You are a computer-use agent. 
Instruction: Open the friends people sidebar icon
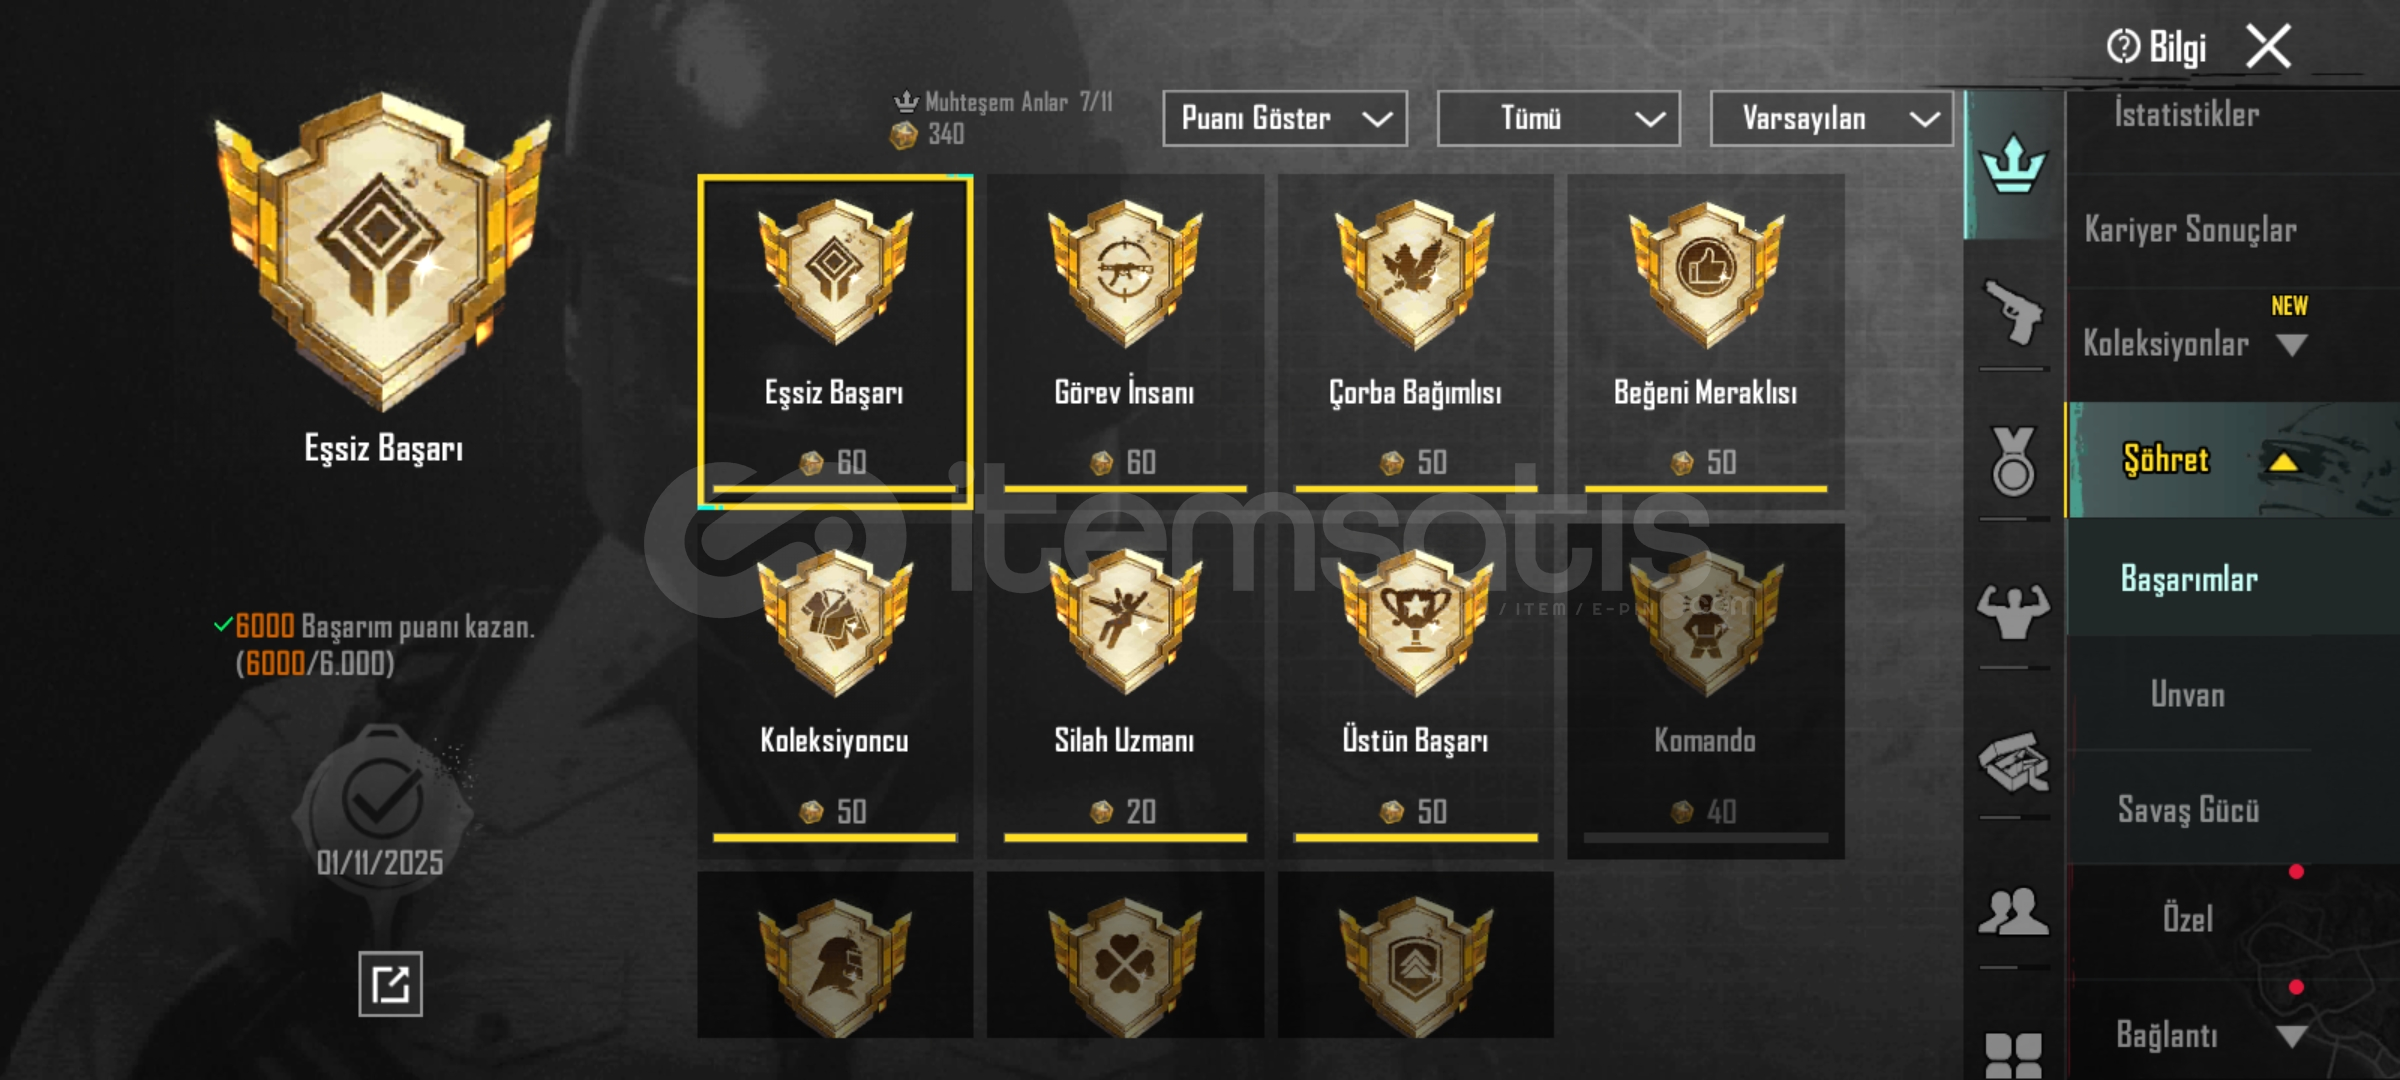2013,911
